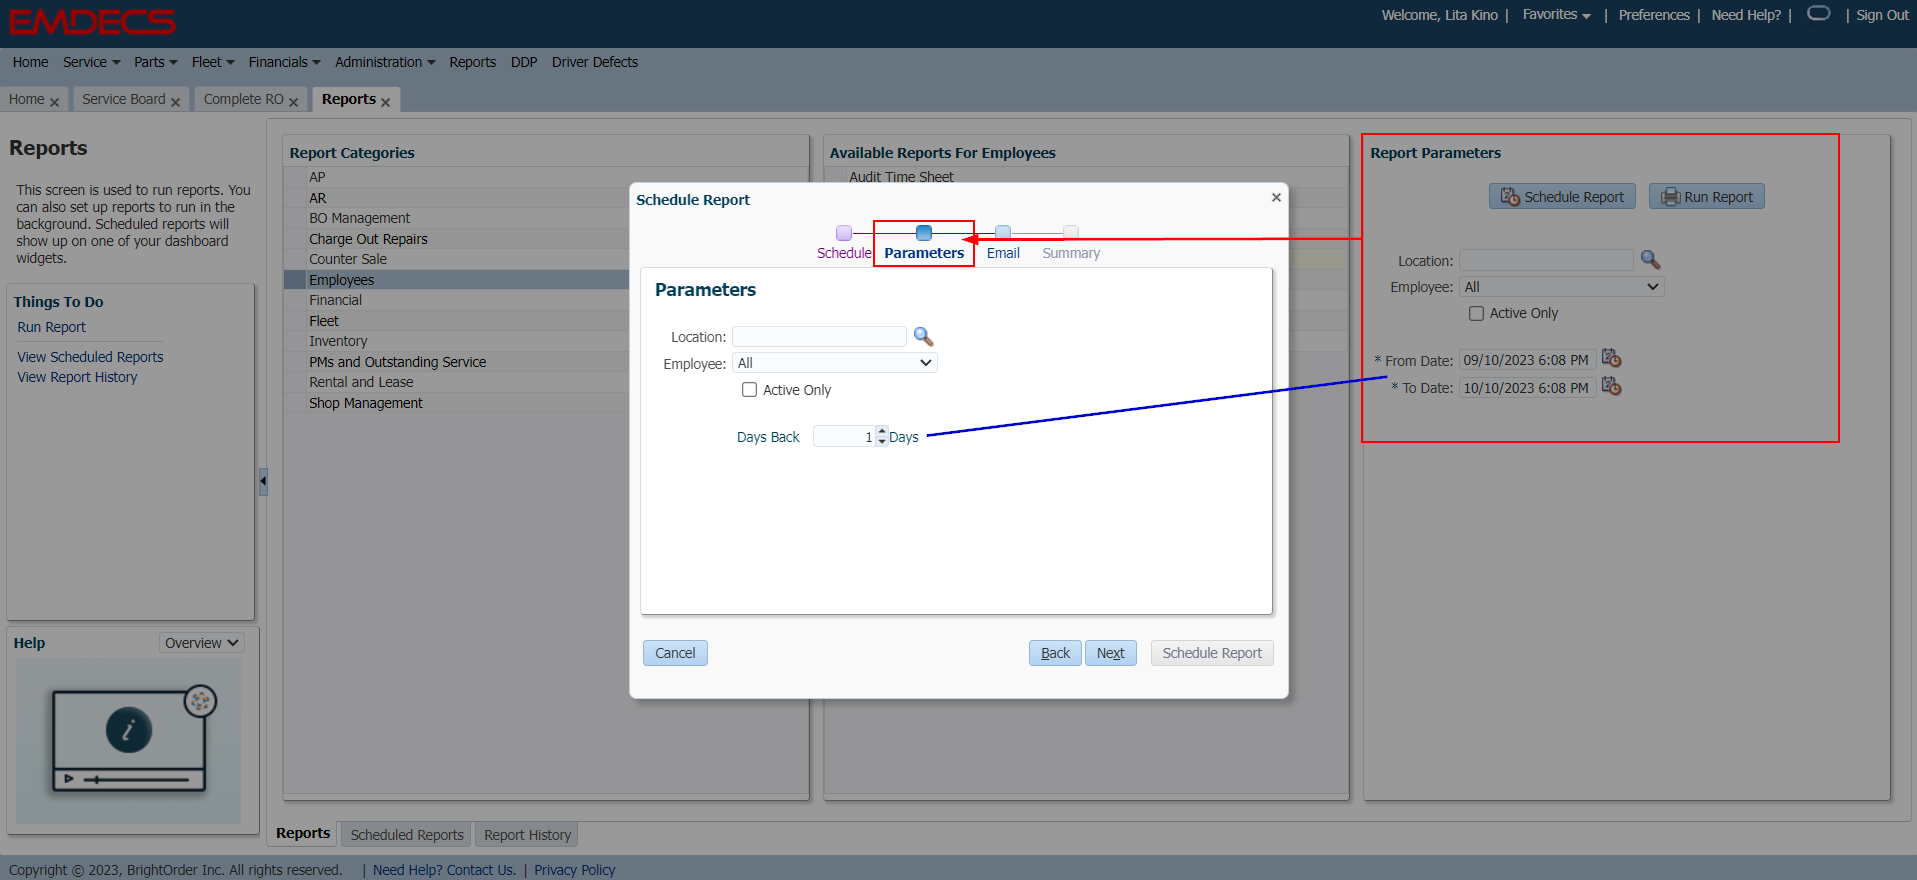Open the Favorites dropdown menu
Image resolution: width=1917 pixels, height=880 pixels.
pyautogui.click(x=1556, y=15)
